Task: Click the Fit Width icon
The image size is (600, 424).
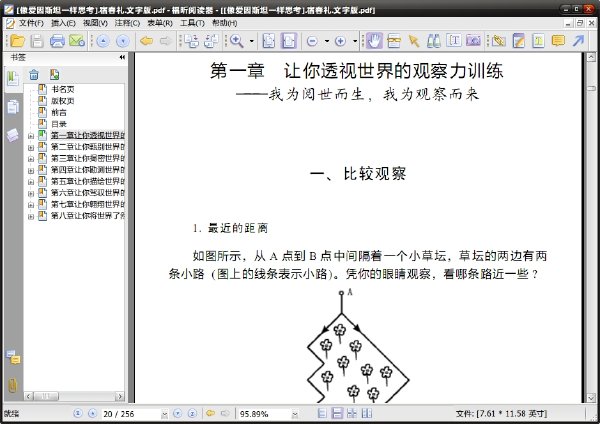Action: point(289,41)
